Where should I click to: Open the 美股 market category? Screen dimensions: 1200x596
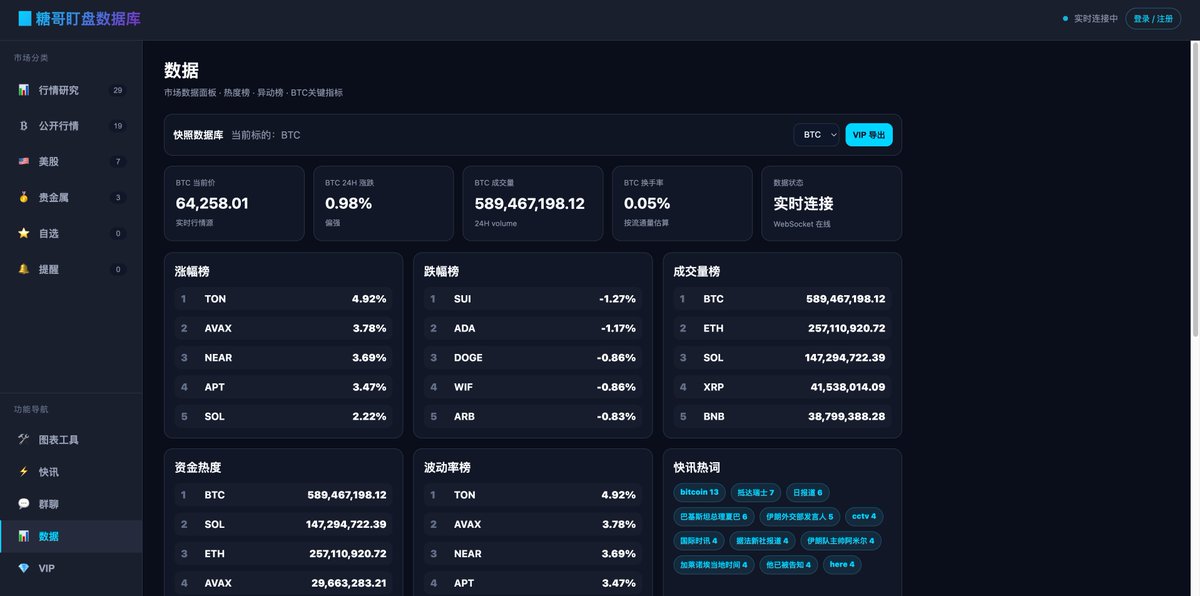(x=71, y=161)
